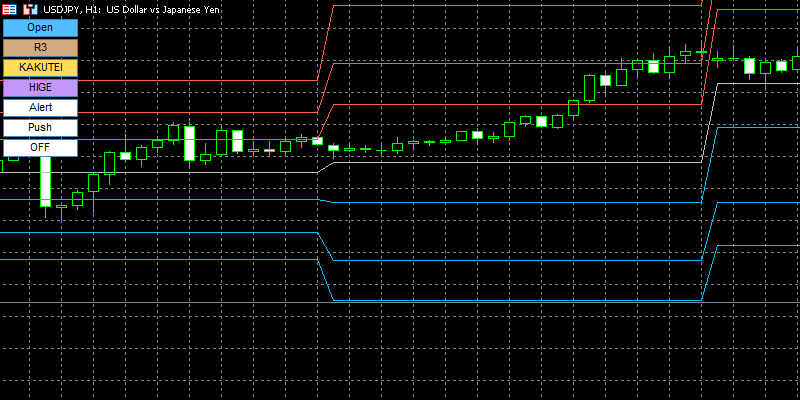Enable the Push notification button
Image resolution: width=800 pixels, height=400 pixels.
tap(40, 127)
